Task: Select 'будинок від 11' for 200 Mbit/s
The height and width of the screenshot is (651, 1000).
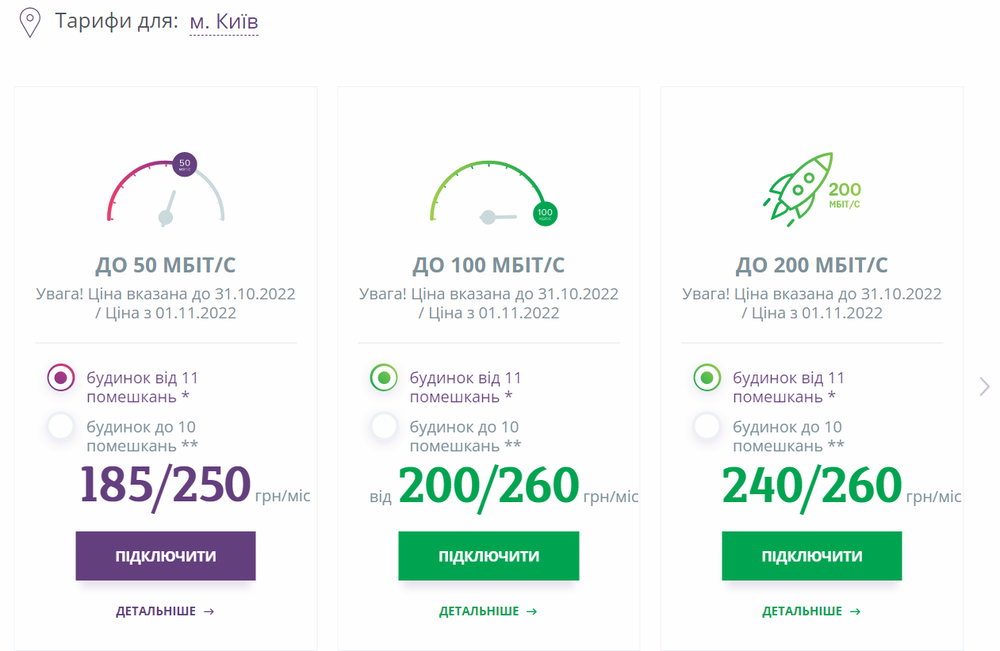Action: pos(707,378)
